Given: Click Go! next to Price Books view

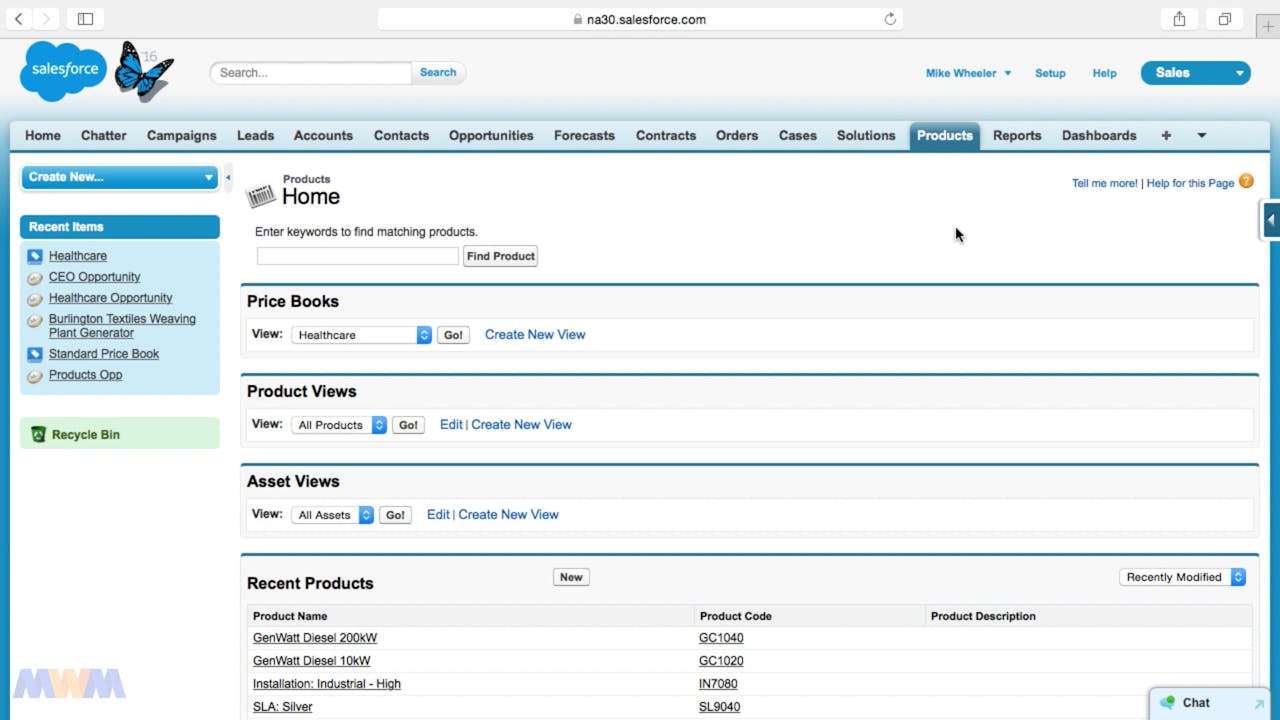Looking at the screenshot, I should click(453, 335).
